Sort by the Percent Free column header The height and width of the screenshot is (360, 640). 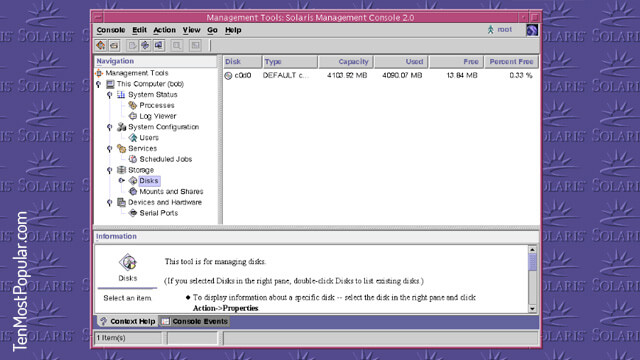[x=511, y=62]
